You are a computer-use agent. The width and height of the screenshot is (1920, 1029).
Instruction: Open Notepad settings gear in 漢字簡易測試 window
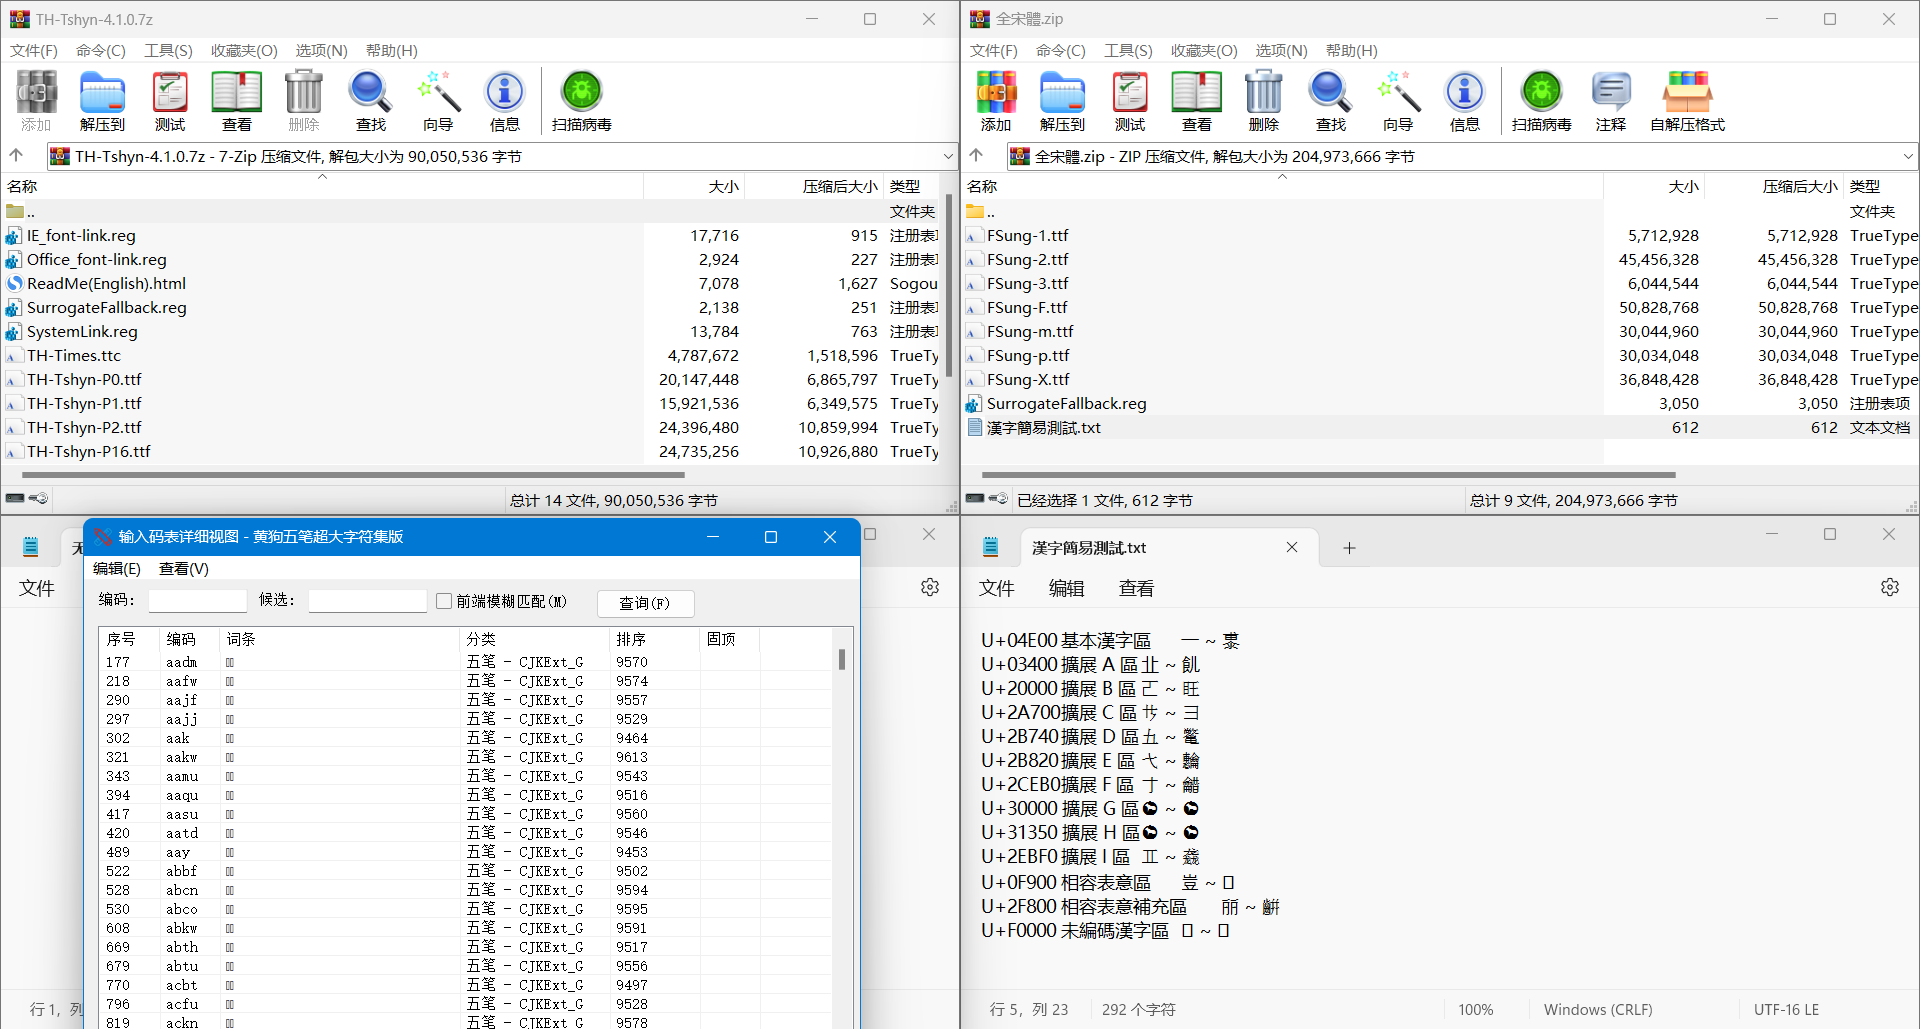point(1889,587)
